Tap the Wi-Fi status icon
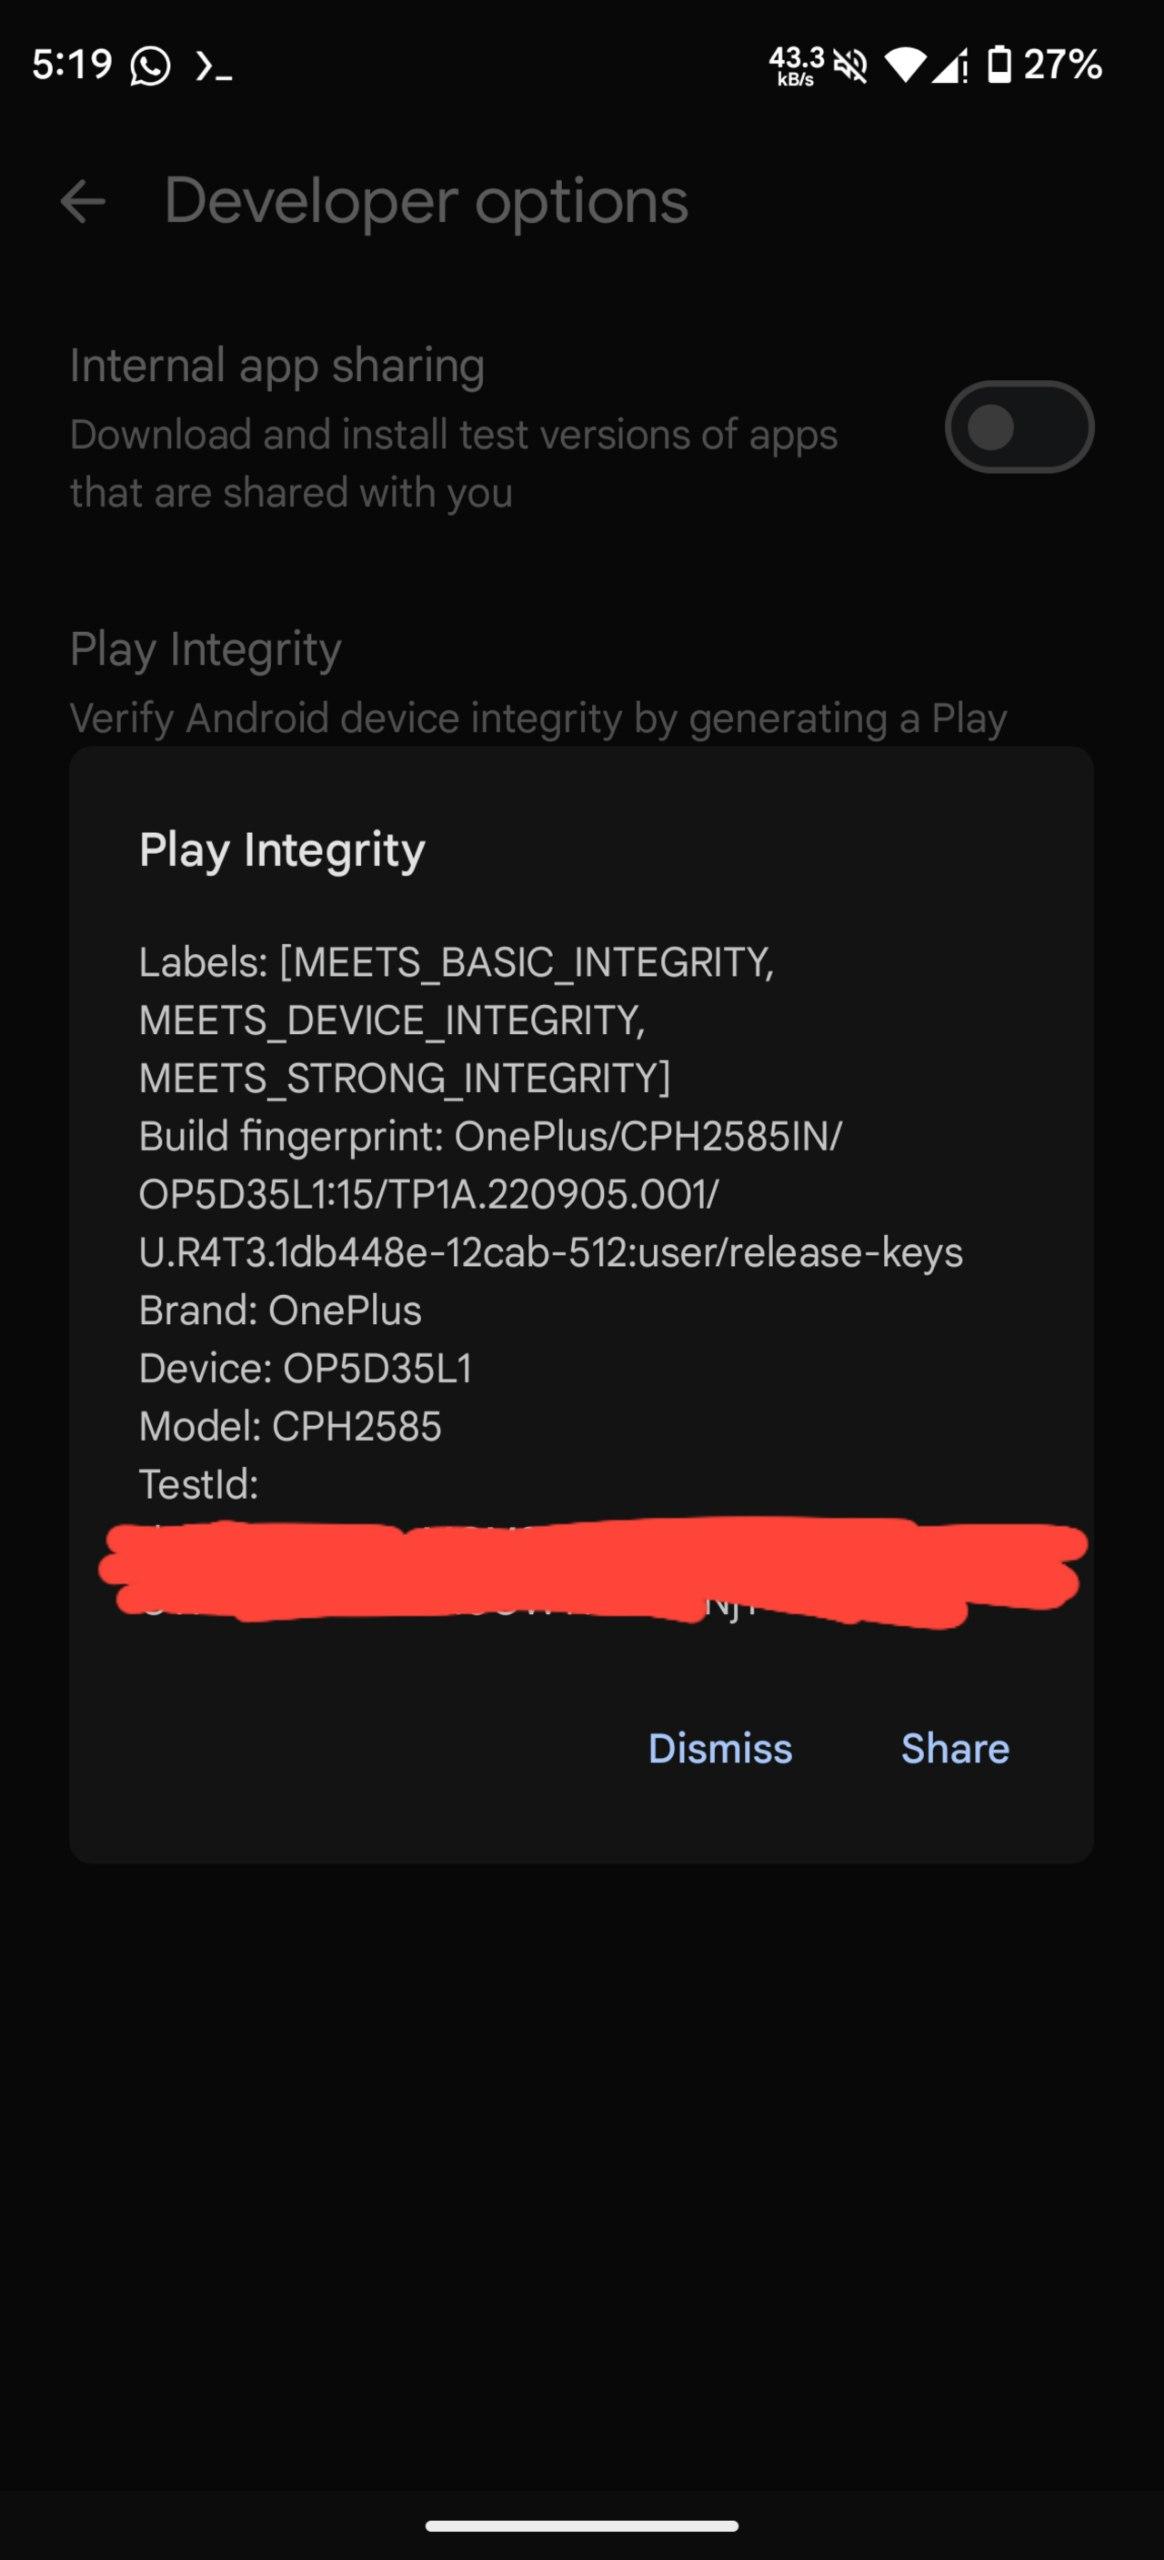This screenshot has height=2560, width=1164. [x=905, y=66]
